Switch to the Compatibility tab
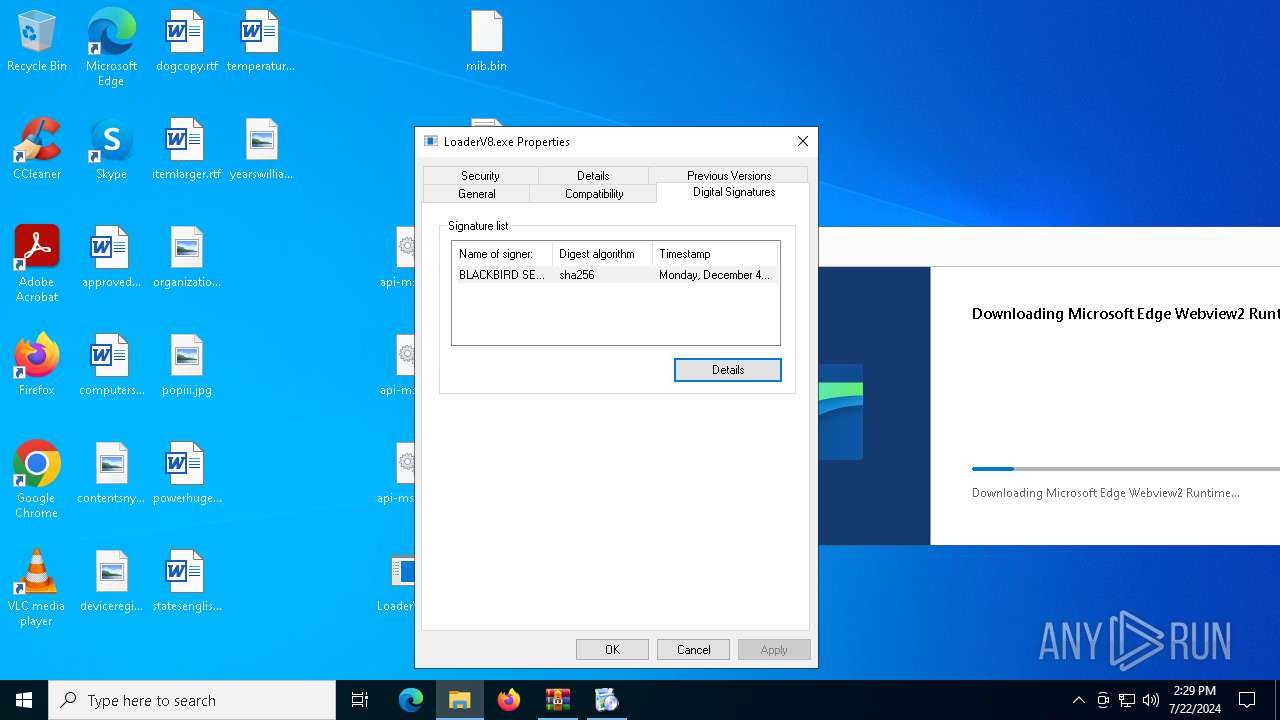The width and height of the screenshot is (1280, 720). point(594,193)
